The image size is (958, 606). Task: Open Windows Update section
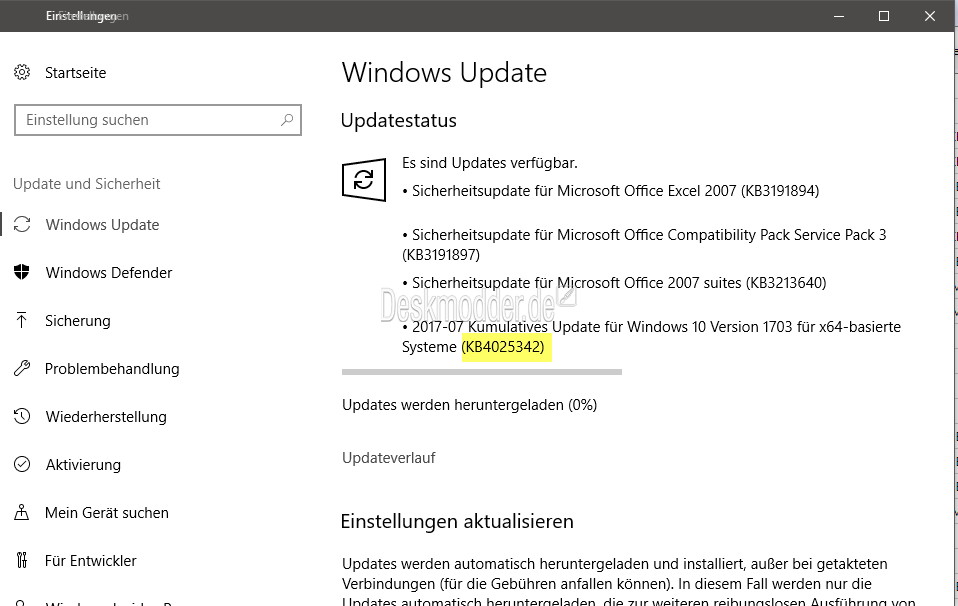[x=102, y=225]
